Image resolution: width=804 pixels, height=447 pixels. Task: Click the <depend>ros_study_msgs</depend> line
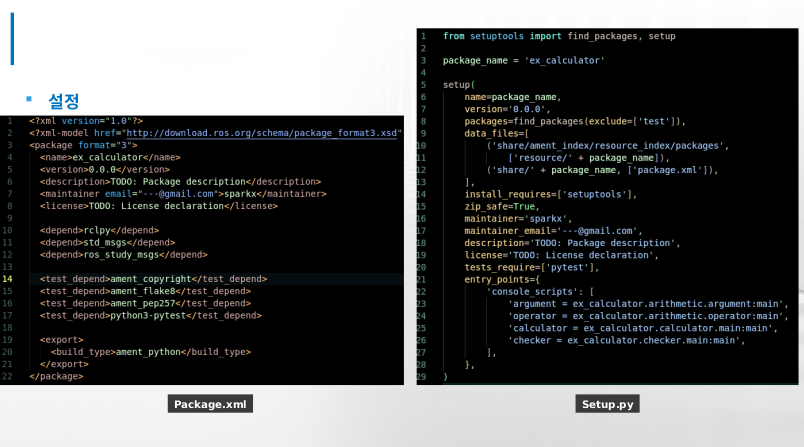coord(124,255)
